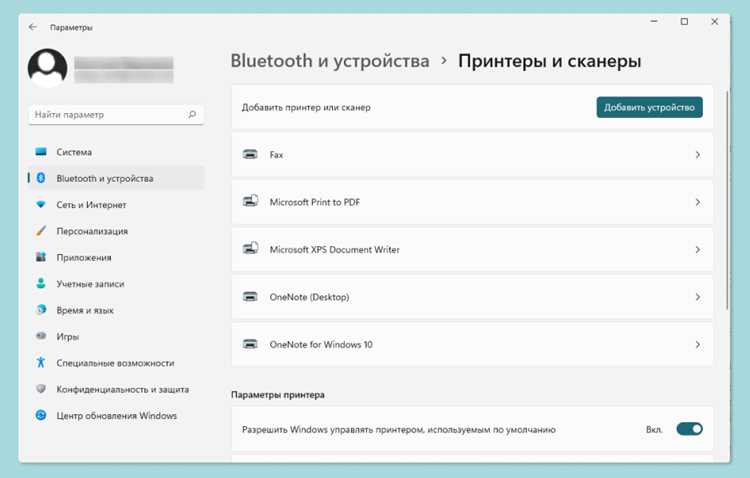Click the Персонализация brush icon
Viewport: 750px width, 478px height.
click(x=41, y=231)
